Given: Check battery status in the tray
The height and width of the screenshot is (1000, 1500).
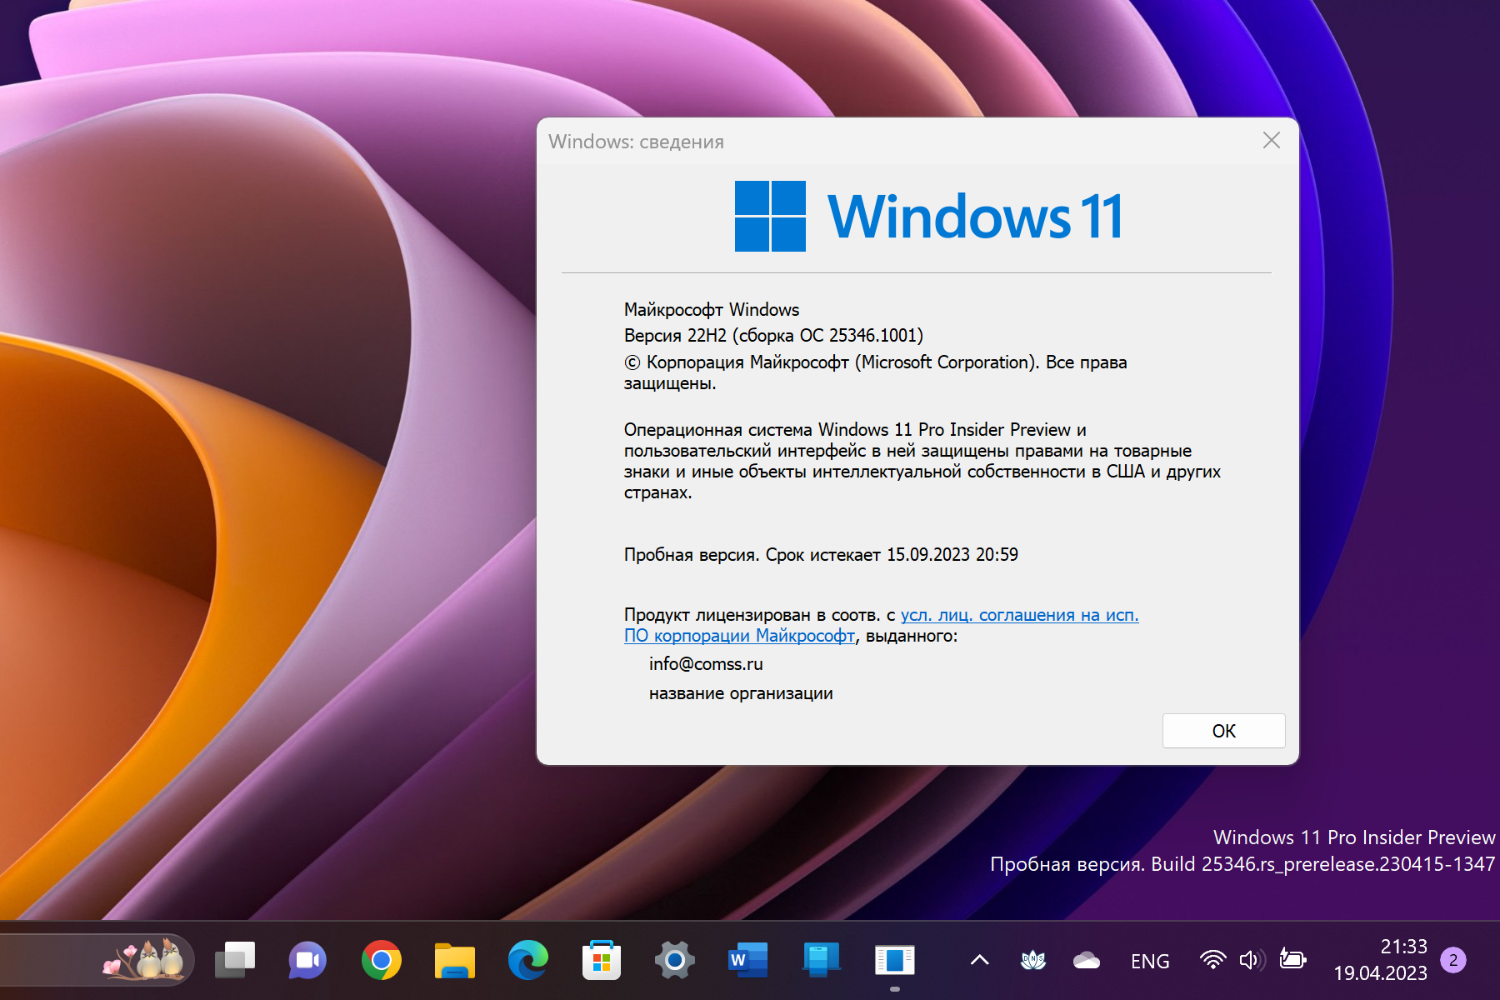Looking at the screenshot, I should coord(1292,960).
